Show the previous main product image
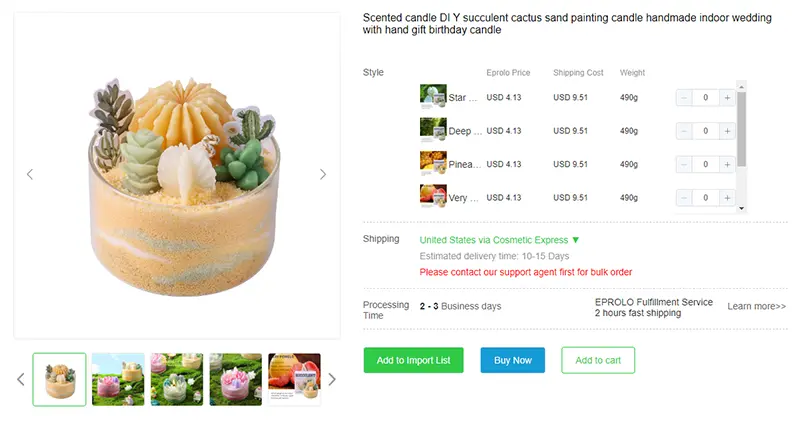 pyautogui.click(x=30, y=175)
